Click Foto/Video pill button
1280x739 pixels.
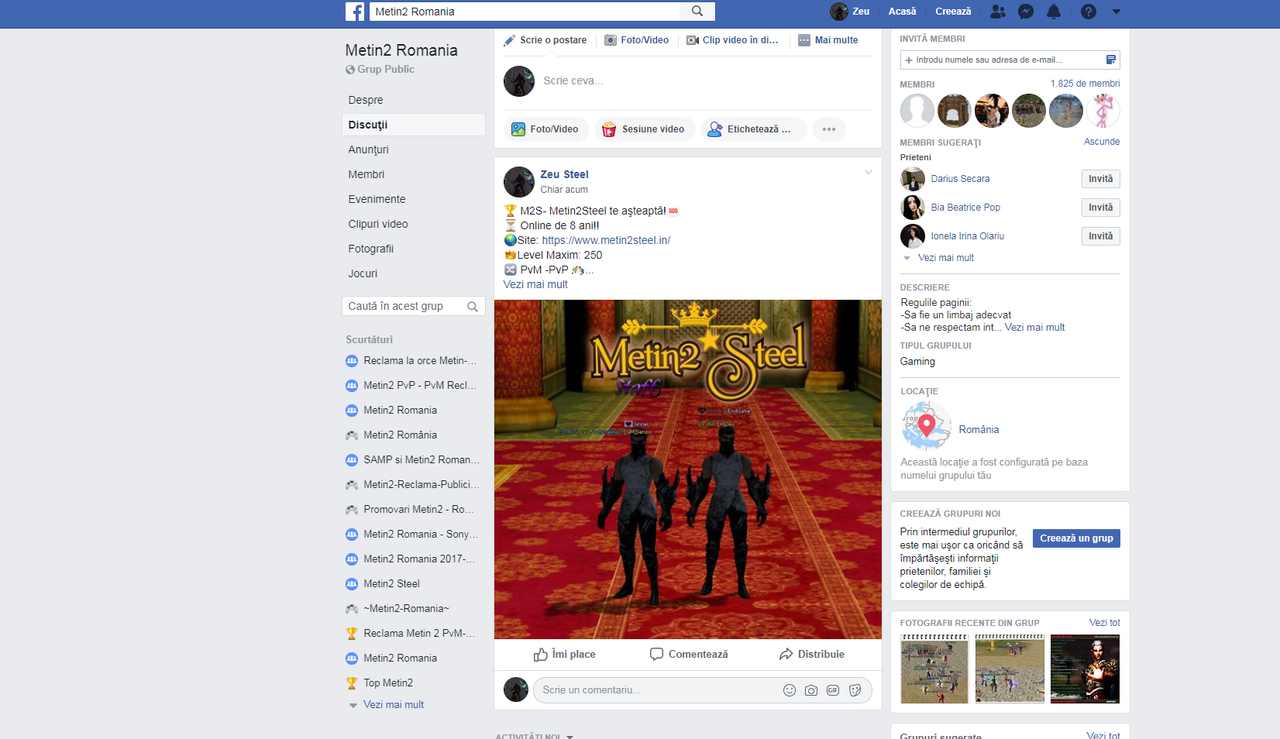[x=545, y=129]
